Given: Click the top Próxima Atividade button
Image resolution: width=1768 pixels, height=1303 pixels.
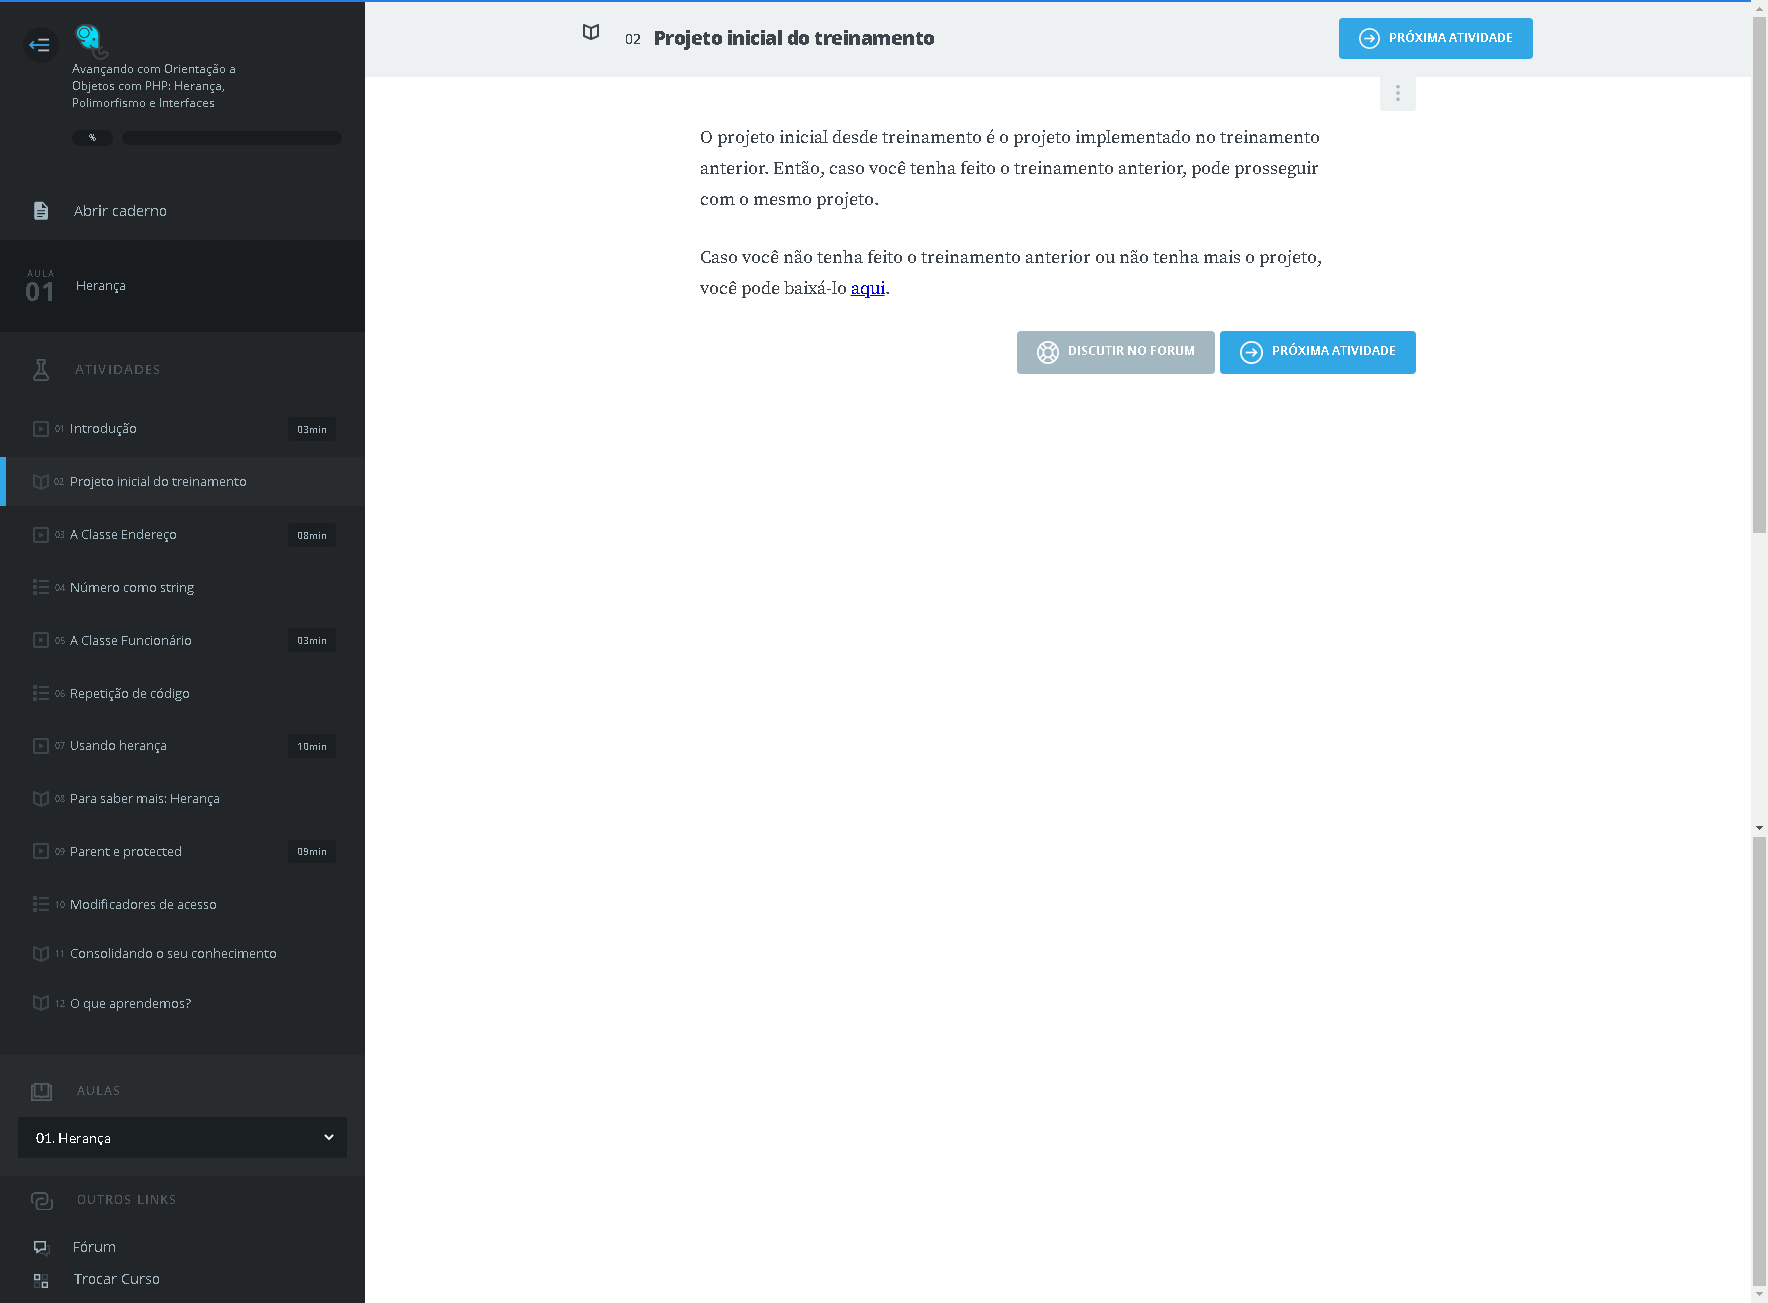Looking at the screenshot, I should click(1435, 38).
